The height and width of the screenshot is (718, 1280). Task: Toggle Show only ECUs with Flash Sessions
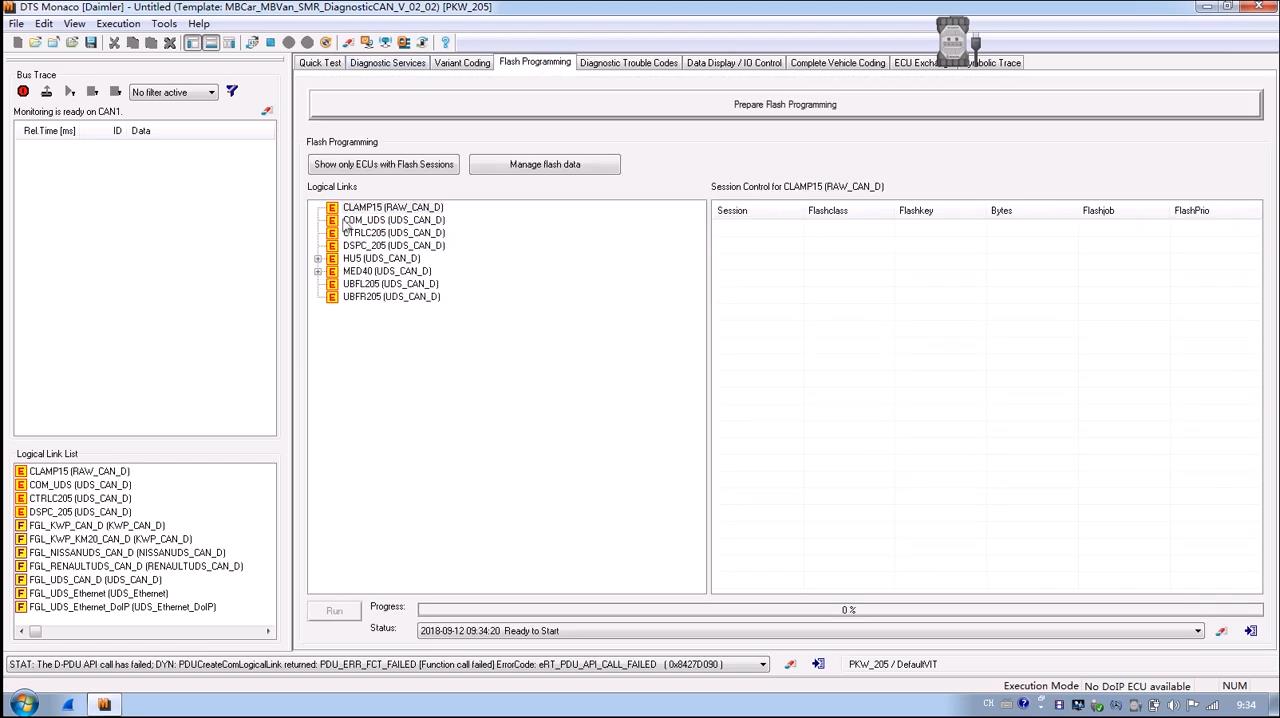coord(384,164)
